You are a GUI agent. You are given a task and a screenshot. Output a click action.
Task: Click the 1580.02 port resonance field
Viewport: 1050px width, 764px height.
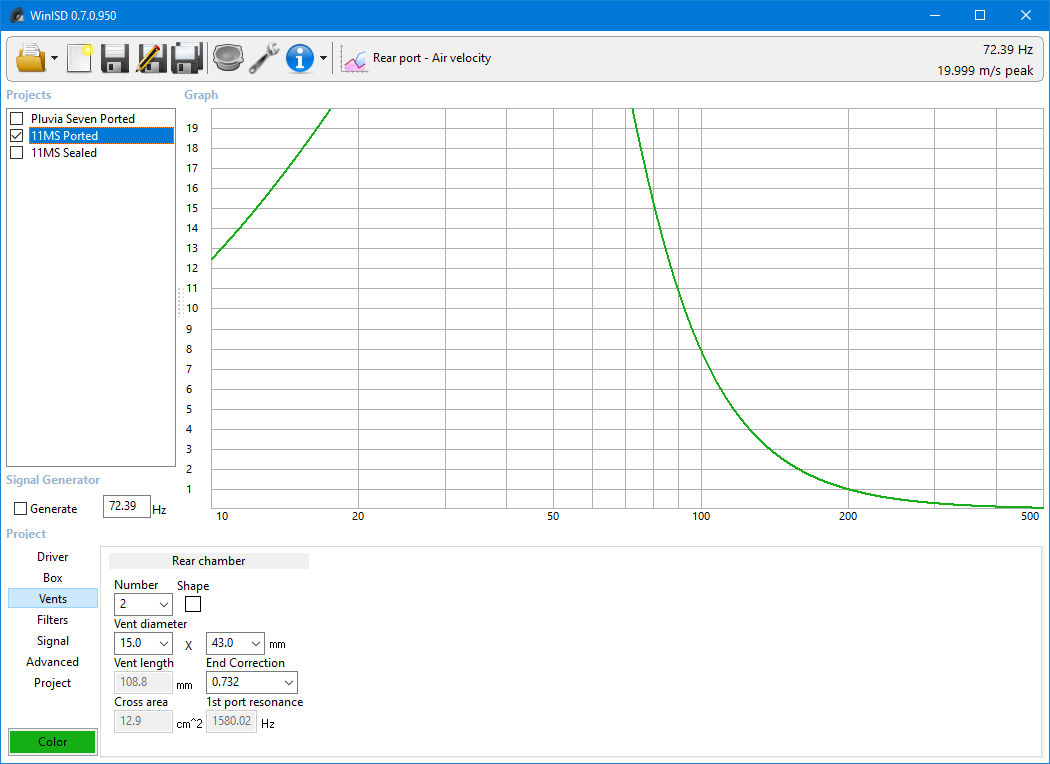coord(231,721)
